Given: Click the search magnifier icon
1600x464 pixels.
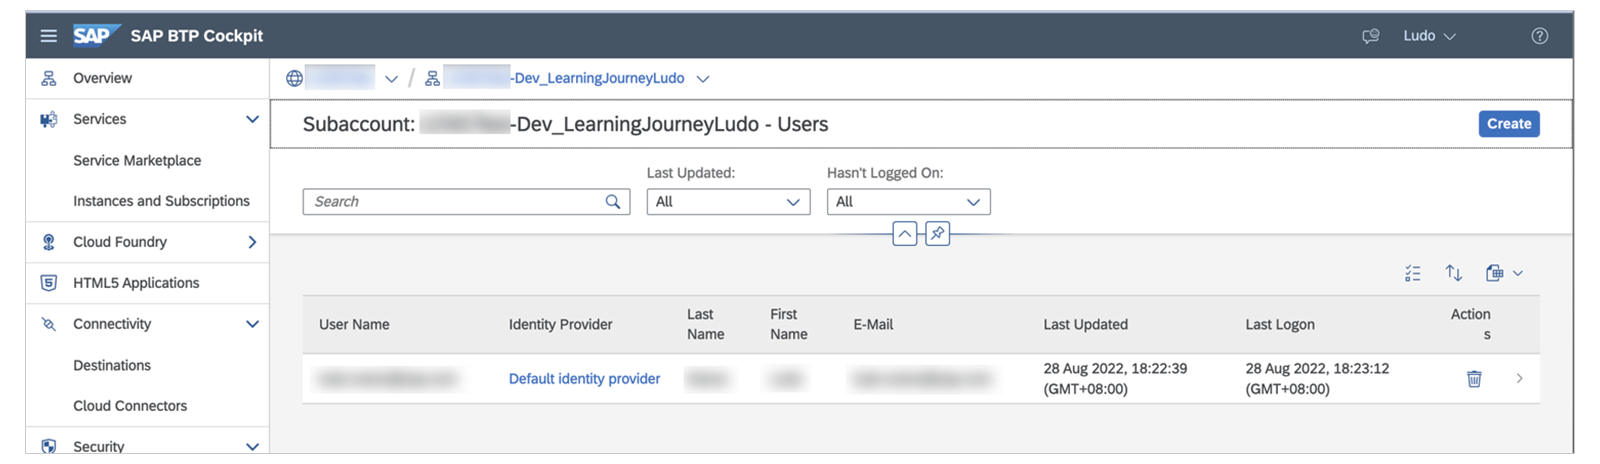Looking at the screenshot, I should (613, 202).
